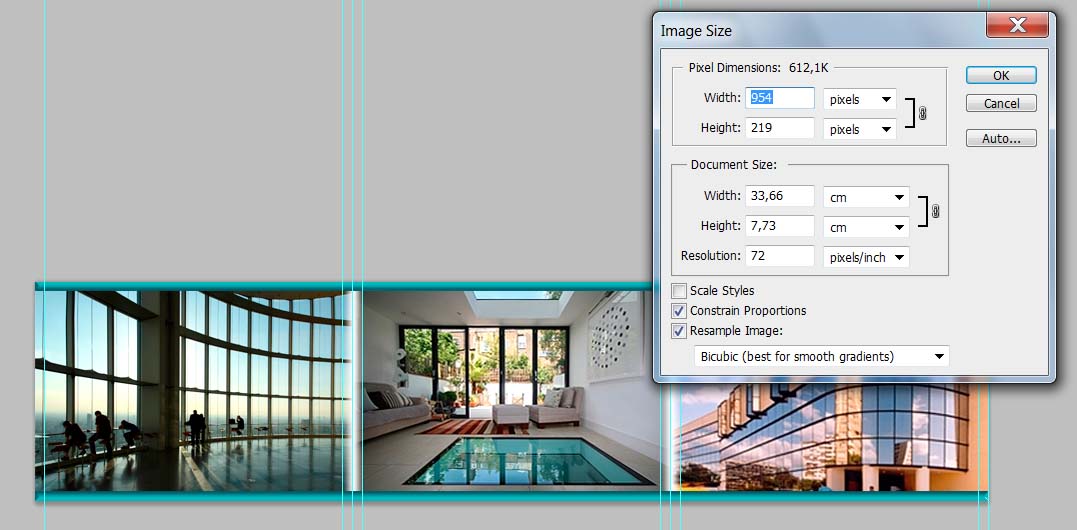Image resolution: width=1077 pixels, height=530 pixels.
Task: Toggle the Resample Image checkbox
Action: tap(680, 331)
